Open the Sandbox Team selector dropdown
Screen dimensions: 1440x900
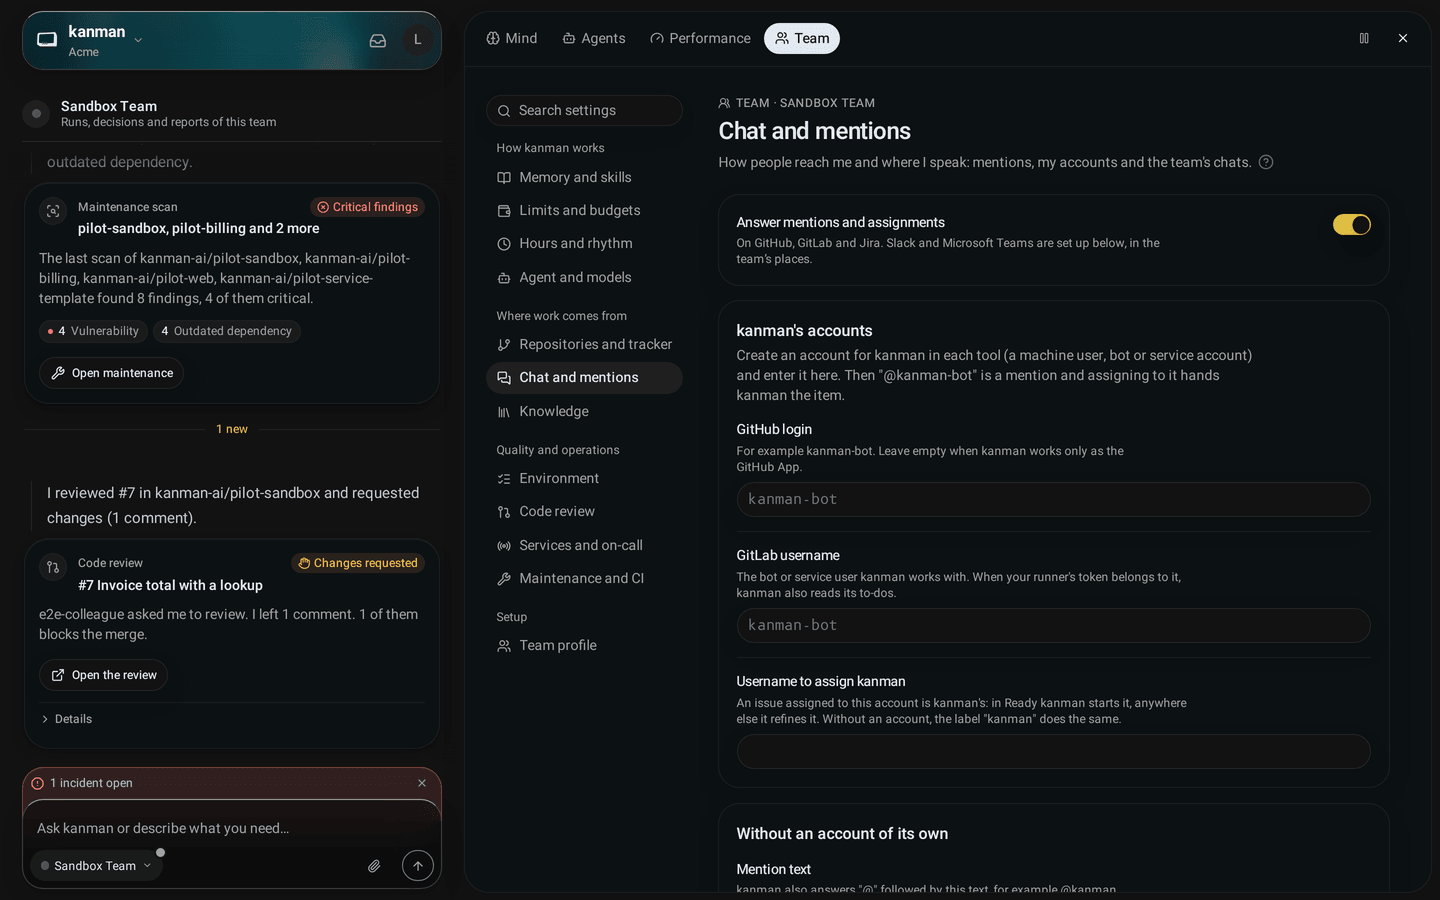click(96, 866)
